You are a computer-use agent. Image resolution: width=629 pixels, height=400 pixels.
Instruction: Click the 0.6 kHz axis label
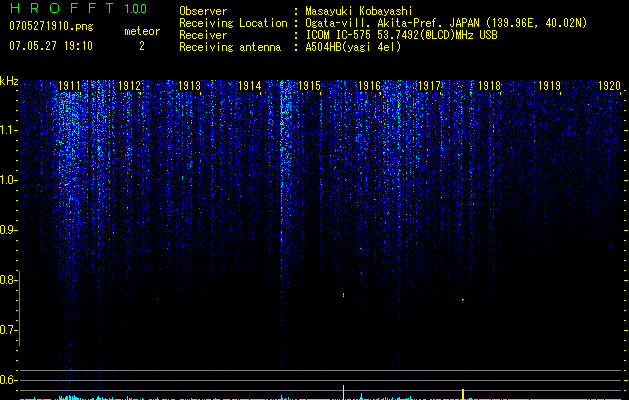(8, 380)
